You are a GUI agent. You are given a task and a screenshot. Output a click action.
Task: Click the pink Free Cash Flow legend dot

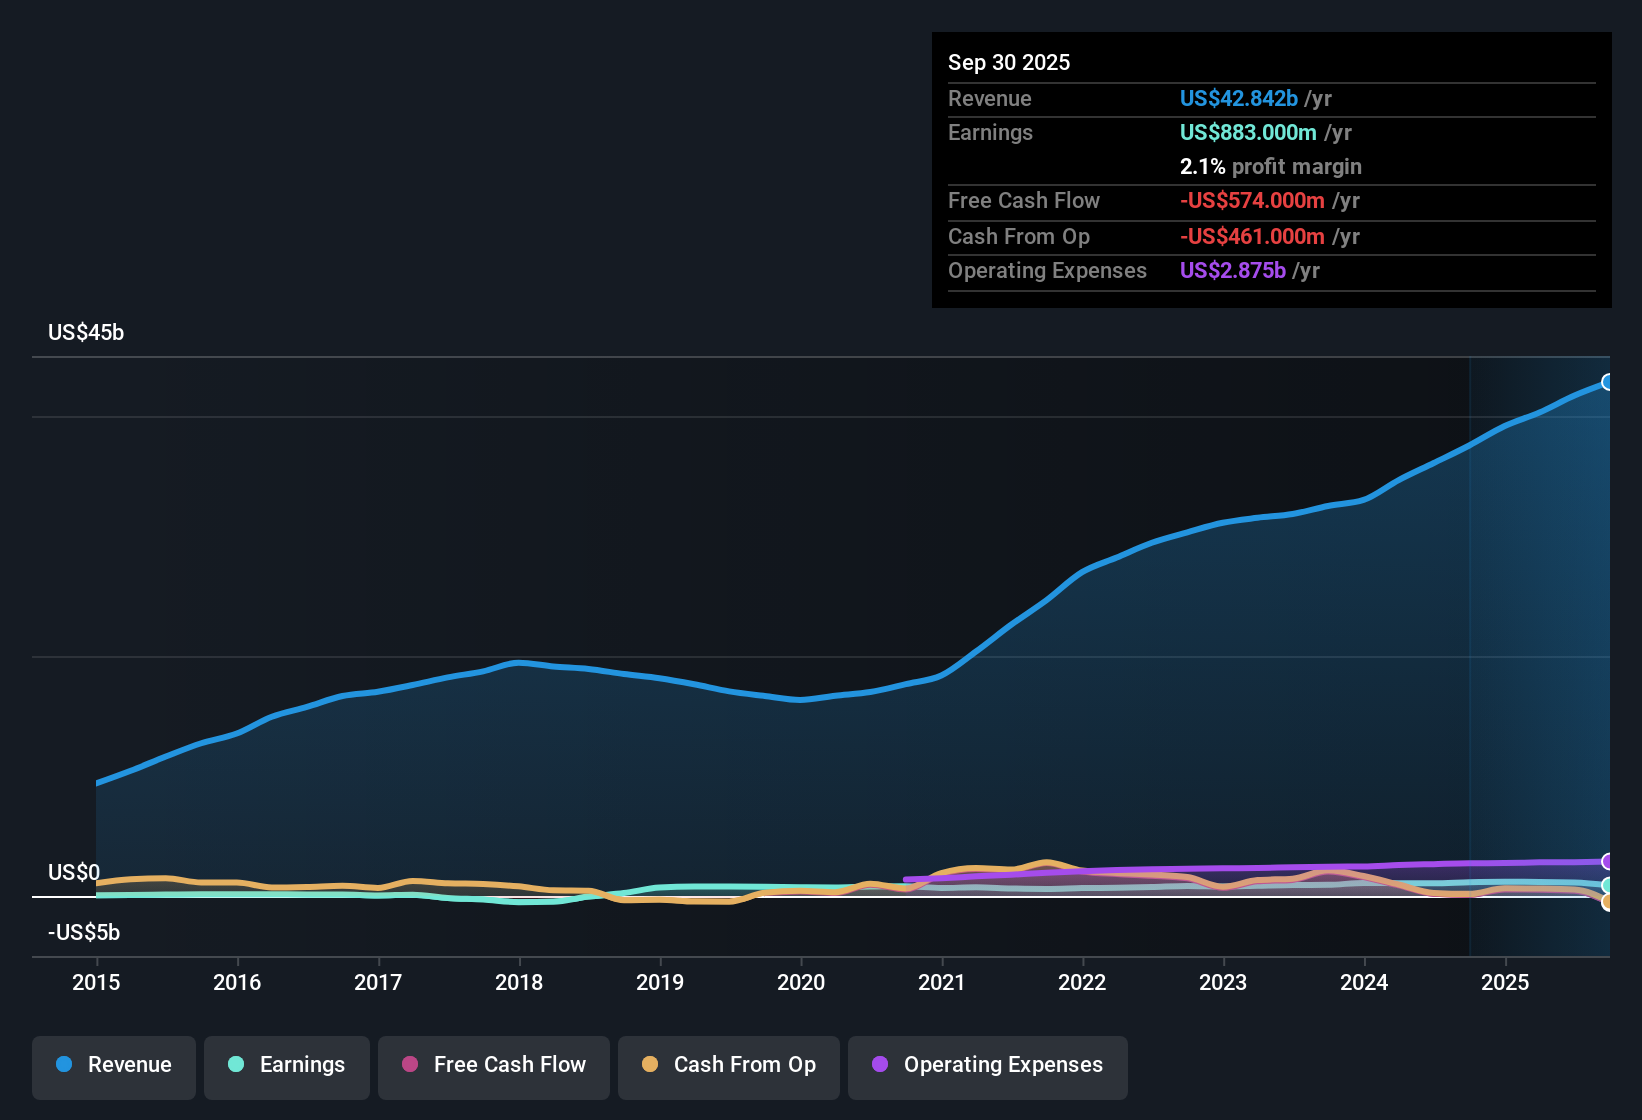pyautogui.click(x=409, y=1065)
